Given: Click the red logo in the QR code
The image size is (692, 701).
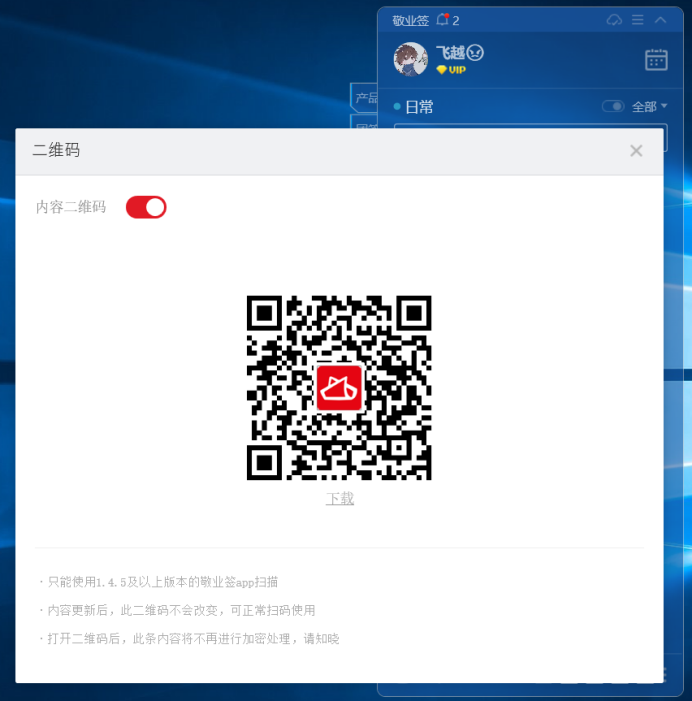Looking at the screenshot, I should click(339, 388).
